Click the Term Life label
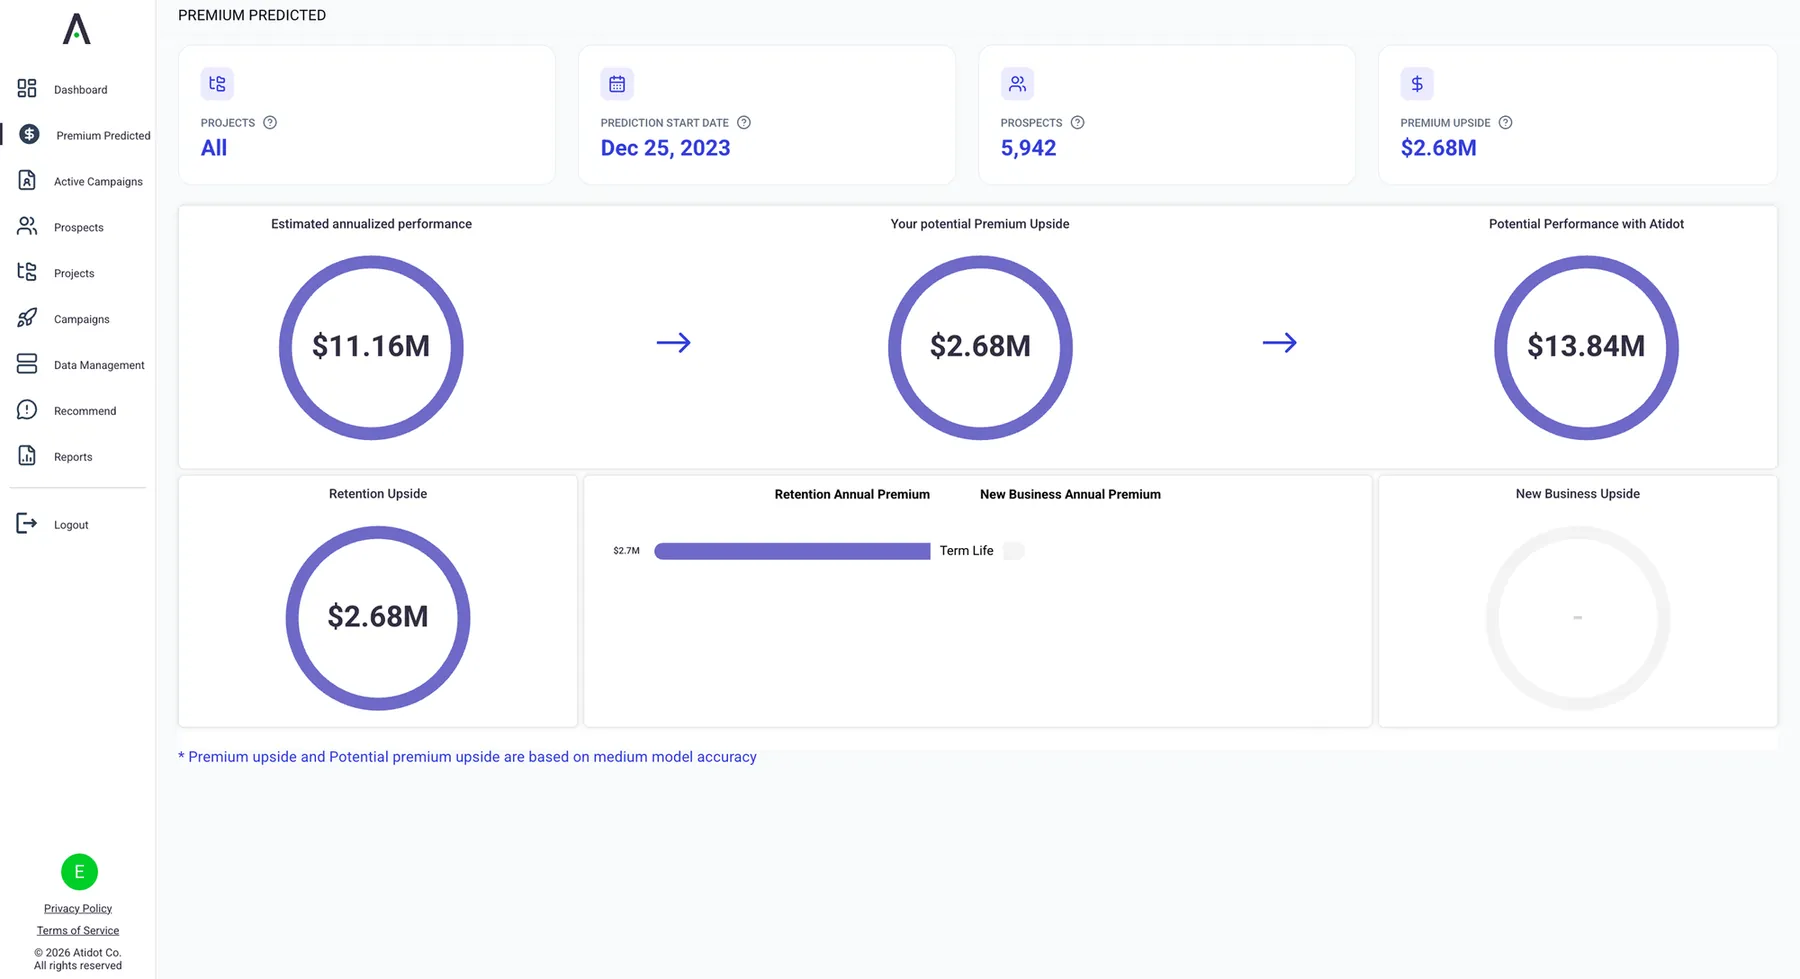The image size is (1800, 979). tap(966, 551)
